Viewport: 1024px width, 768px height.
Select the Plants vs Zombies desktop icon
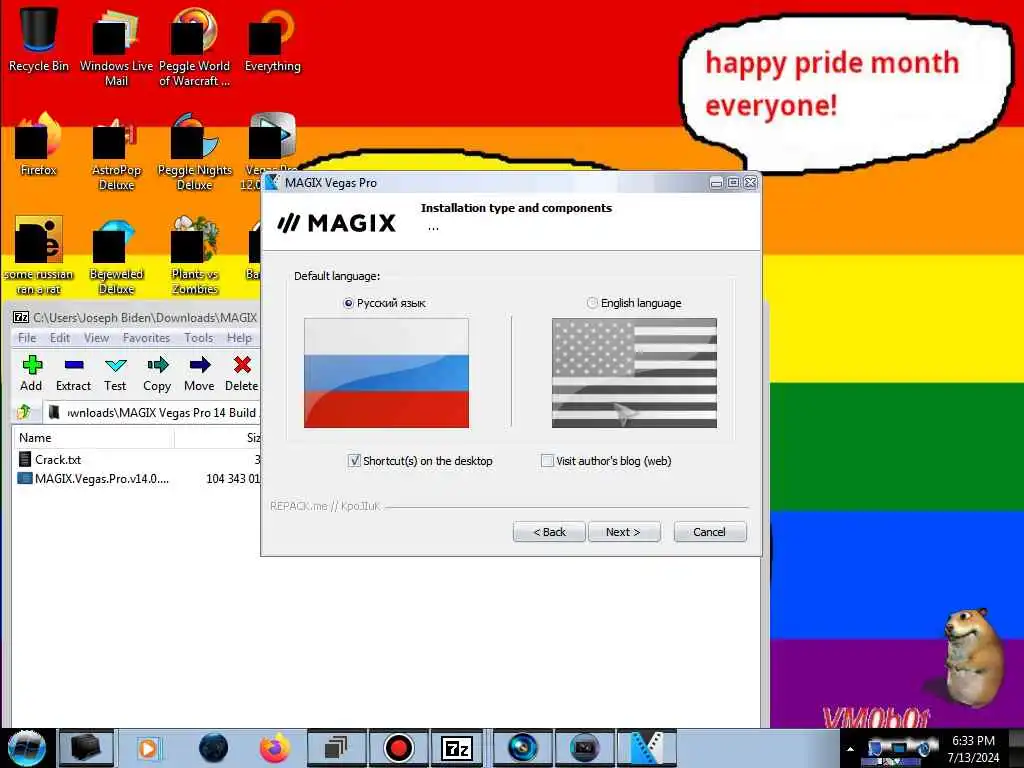195,256
